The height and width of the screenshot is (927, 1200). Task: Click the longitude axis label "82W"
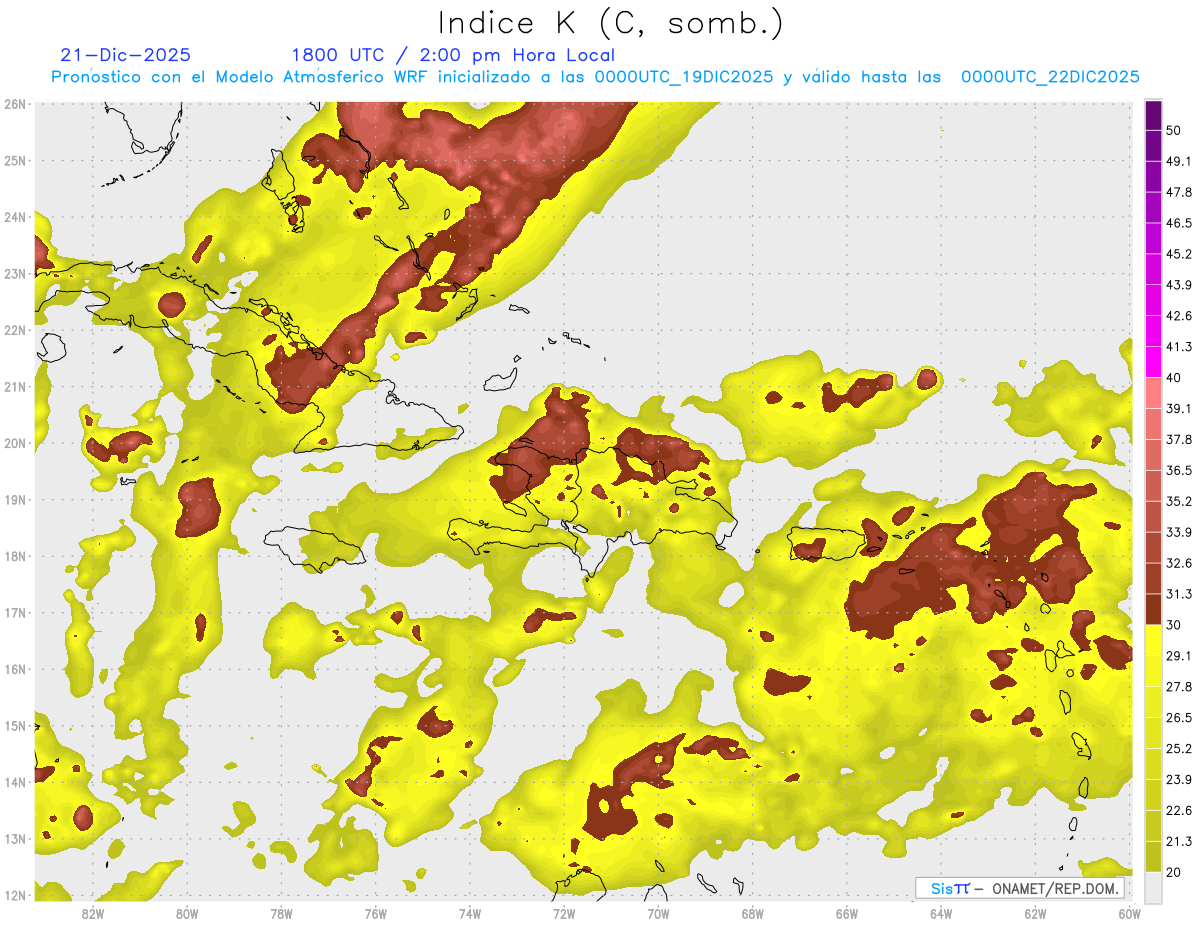[92, 914]
